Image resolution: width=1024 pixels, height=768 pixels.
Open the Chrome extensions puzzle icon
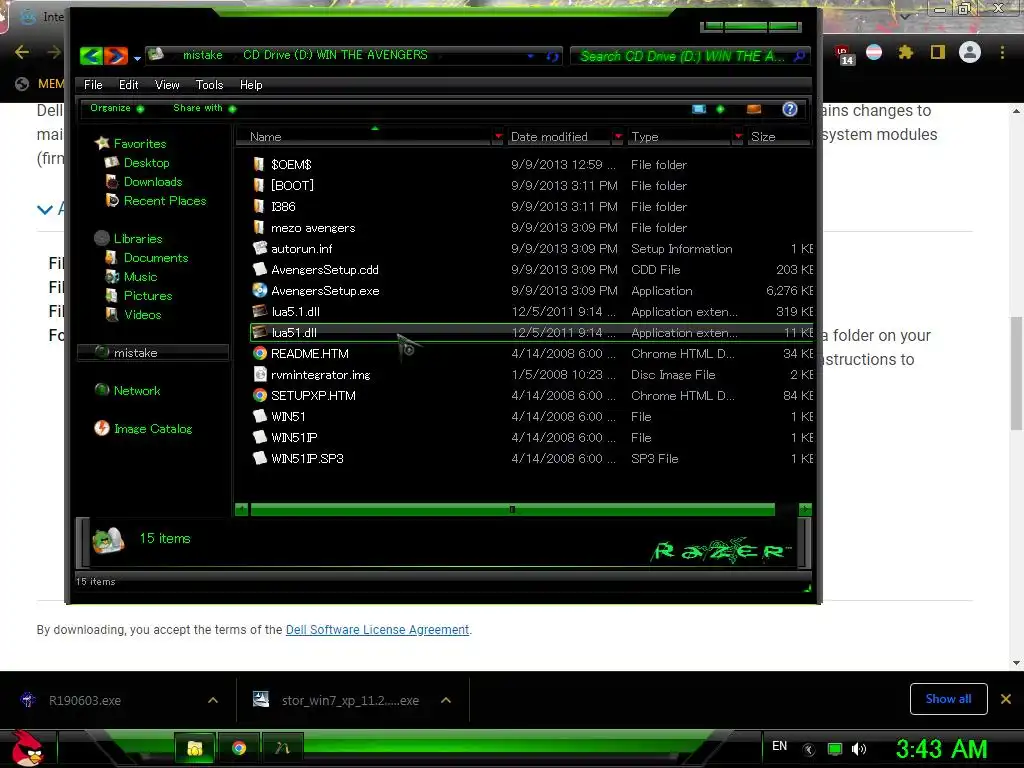(x=906, y=52)
